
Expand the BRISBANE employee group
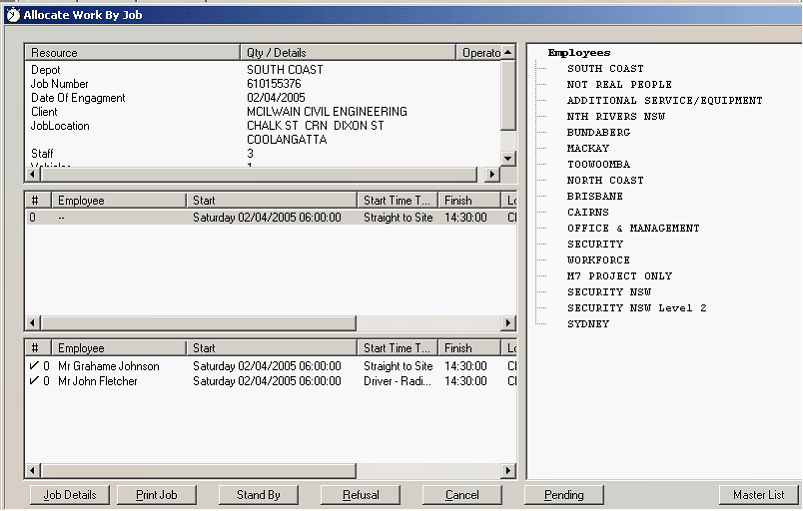coord(594,197)
